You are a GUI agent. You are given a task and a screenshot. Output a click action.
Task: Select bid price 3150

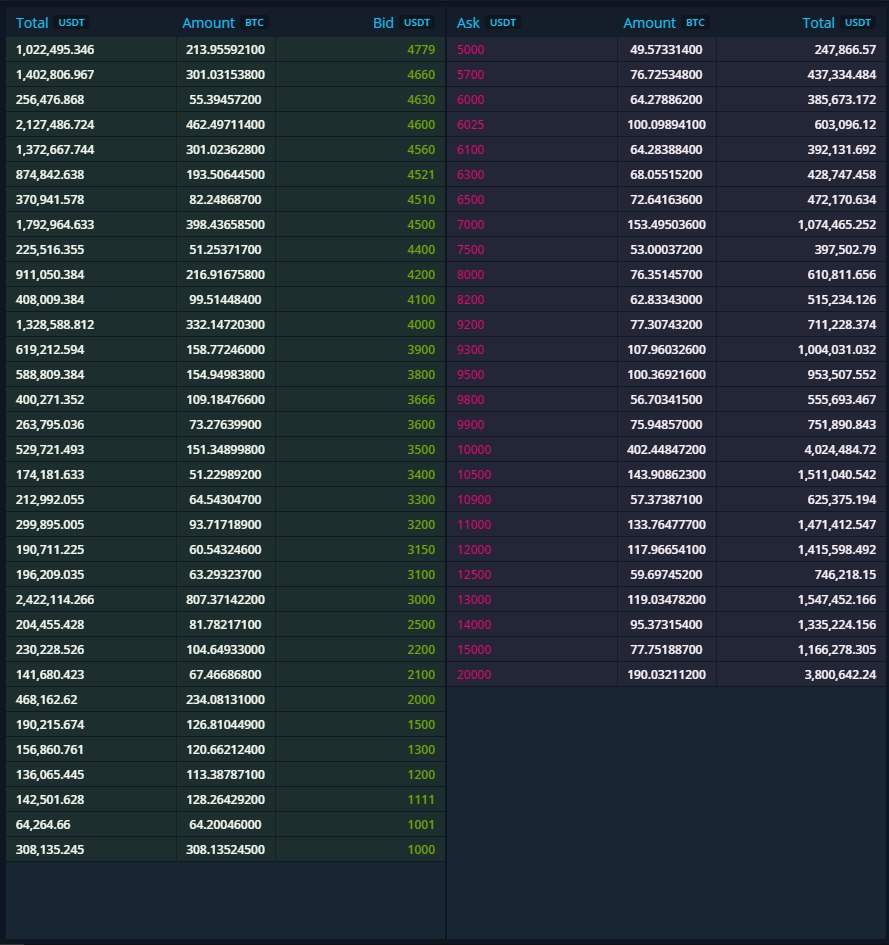(421, 550)
